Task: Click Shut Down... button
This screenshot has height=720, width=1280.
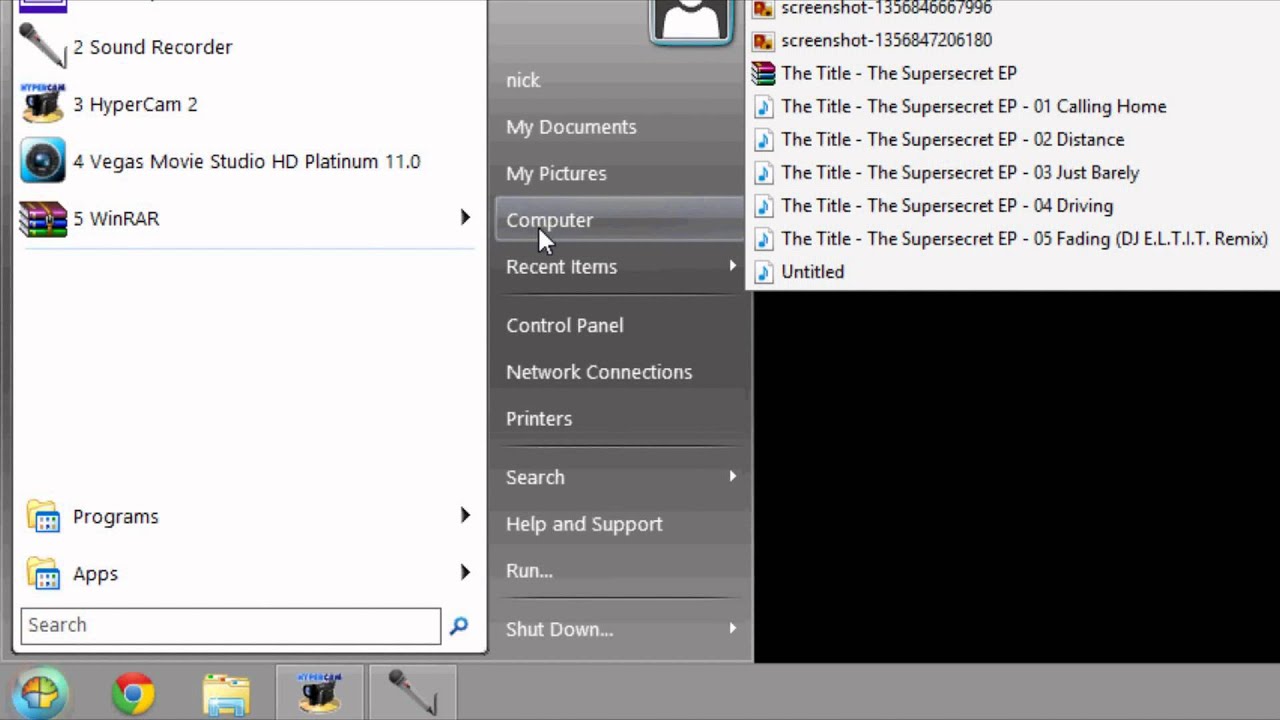Action: point(559,629)
